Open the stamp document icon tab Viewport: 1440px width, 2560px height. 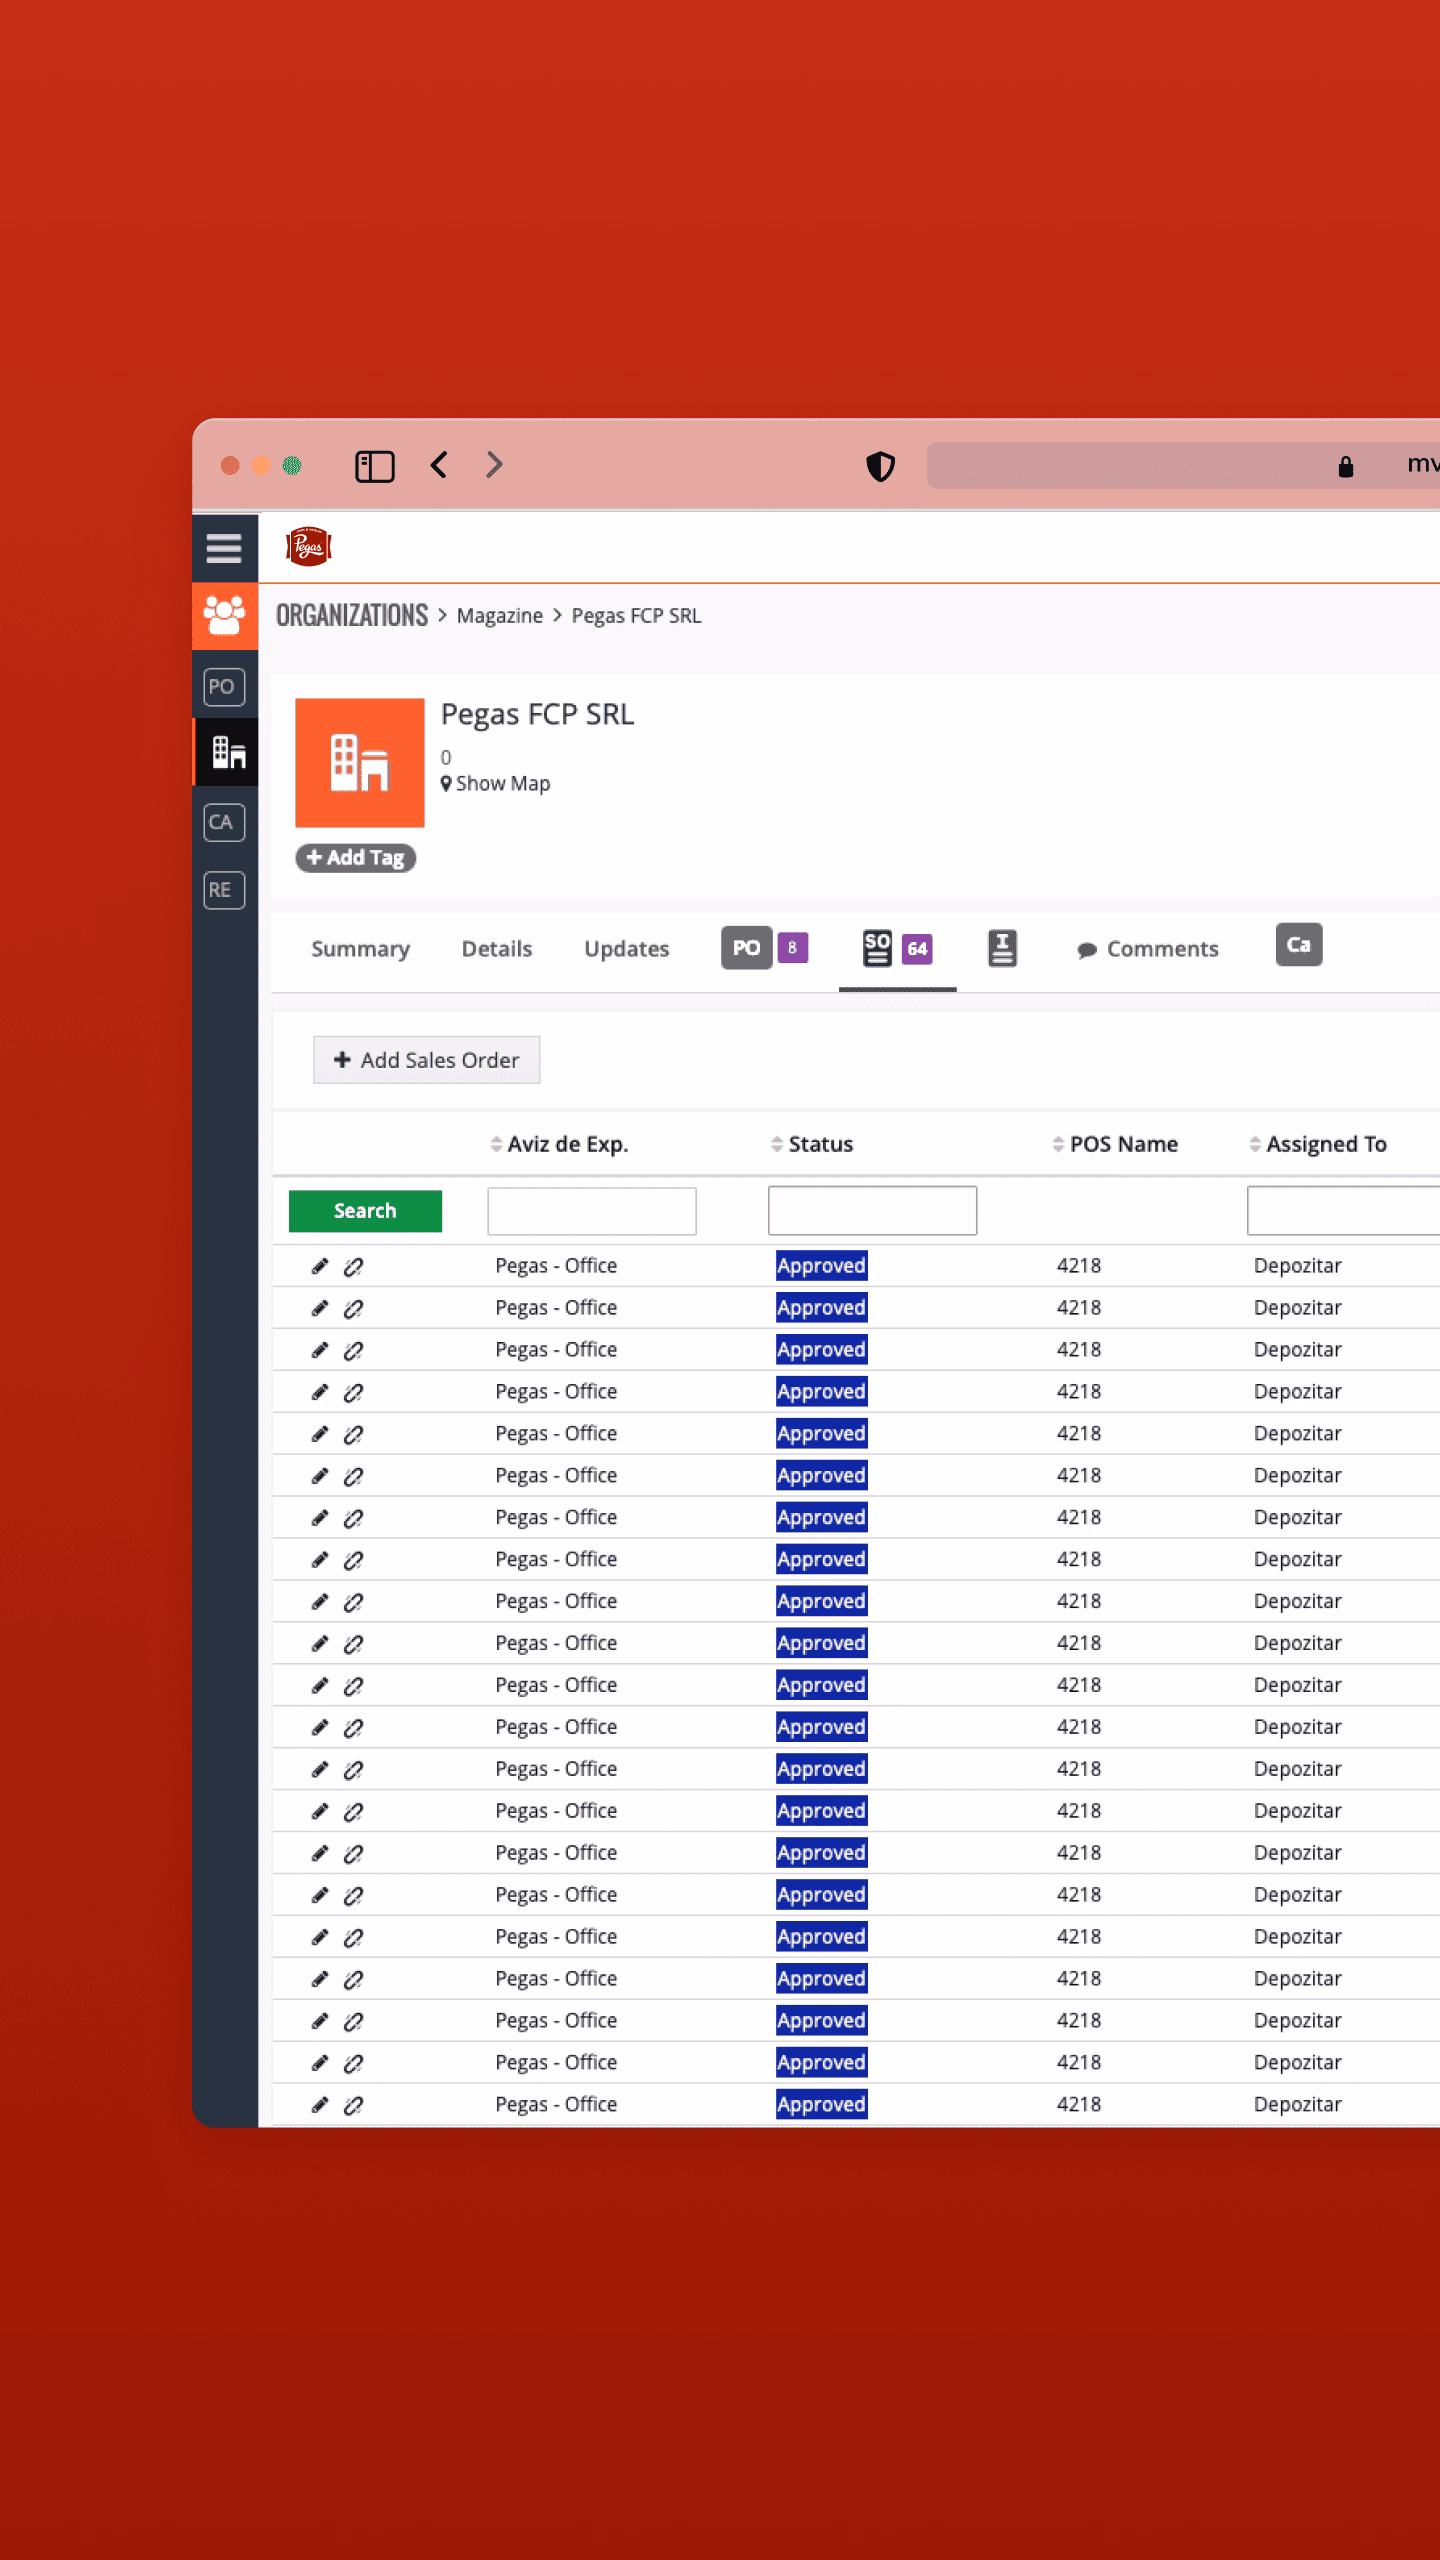pos(1003,948)
